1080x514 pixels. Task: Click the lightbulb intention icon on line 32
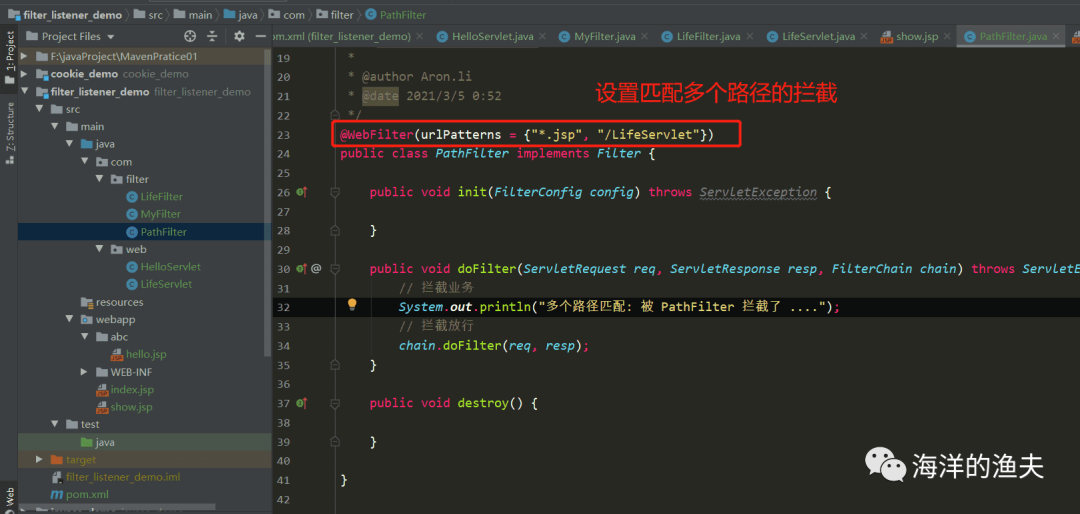click(352, 305)
